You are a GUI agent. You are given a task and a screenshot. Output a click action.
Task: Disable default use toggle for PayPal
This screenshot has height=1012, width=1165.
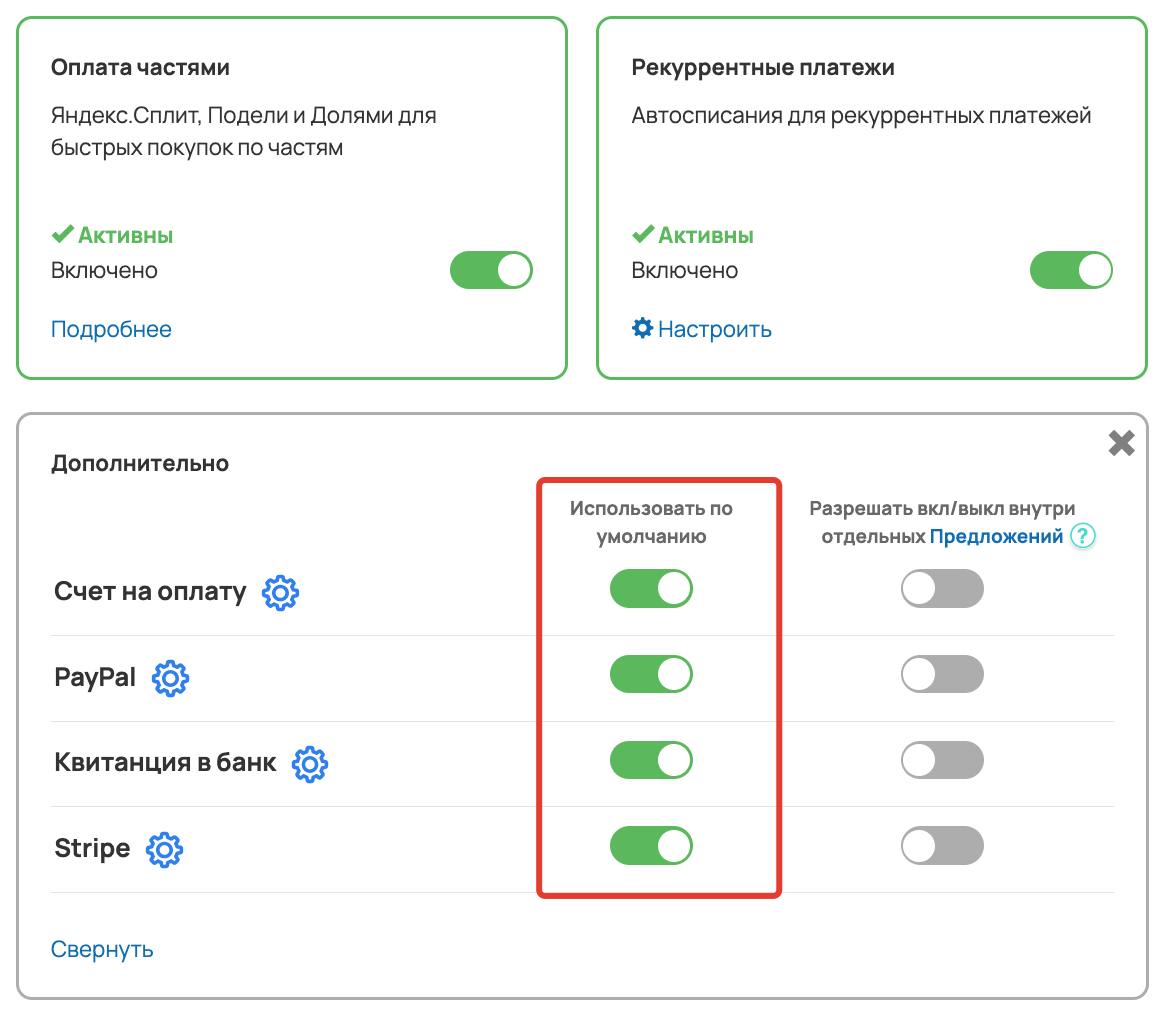(651, 674)
